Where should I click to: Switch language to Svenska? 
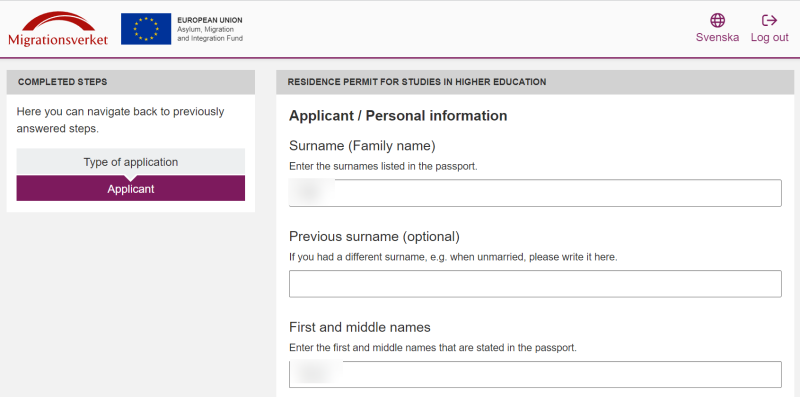tap(717, 37)
